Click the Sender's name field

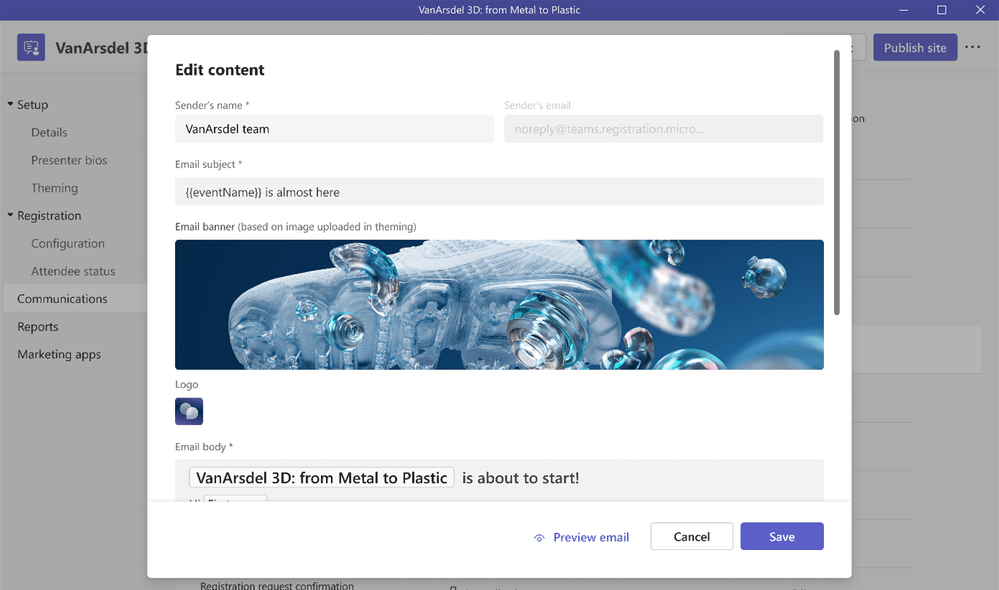point(334,129)
